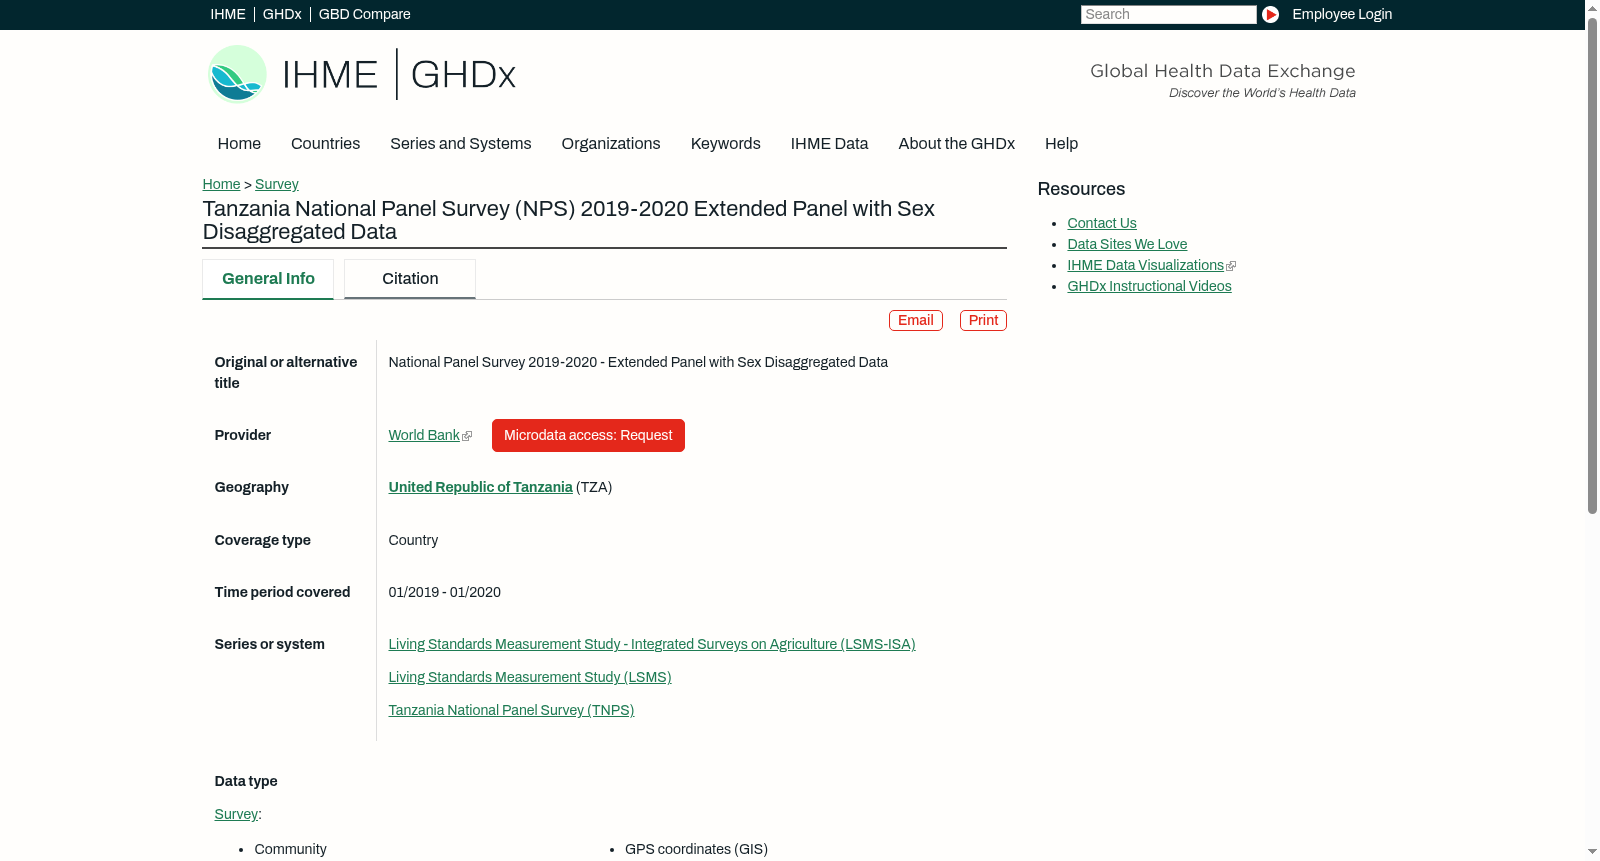Click Microdata access: Request button

click(x=588, y=435)
